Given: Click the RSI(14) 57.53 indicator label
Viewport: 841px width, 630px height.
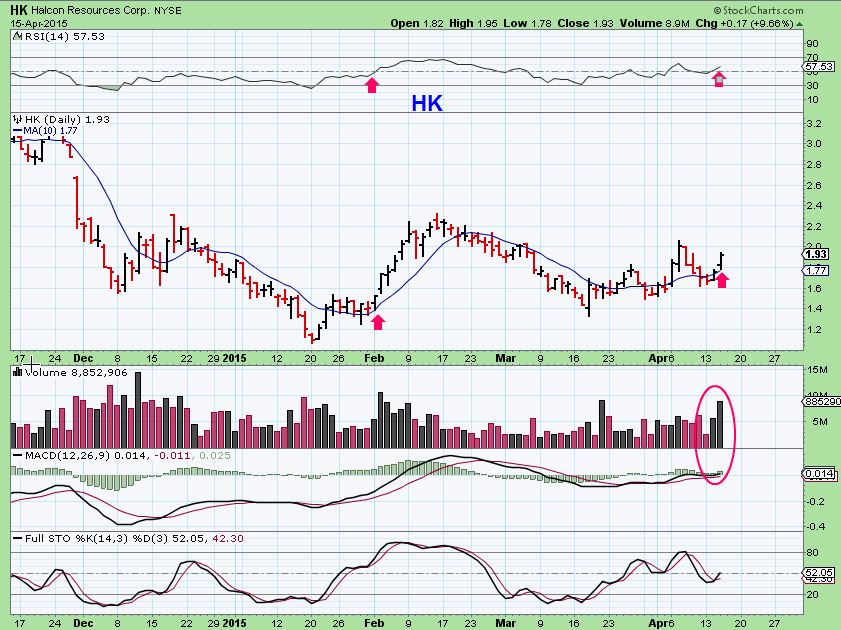Looking at the screenshot, I should tap(64, 36).
